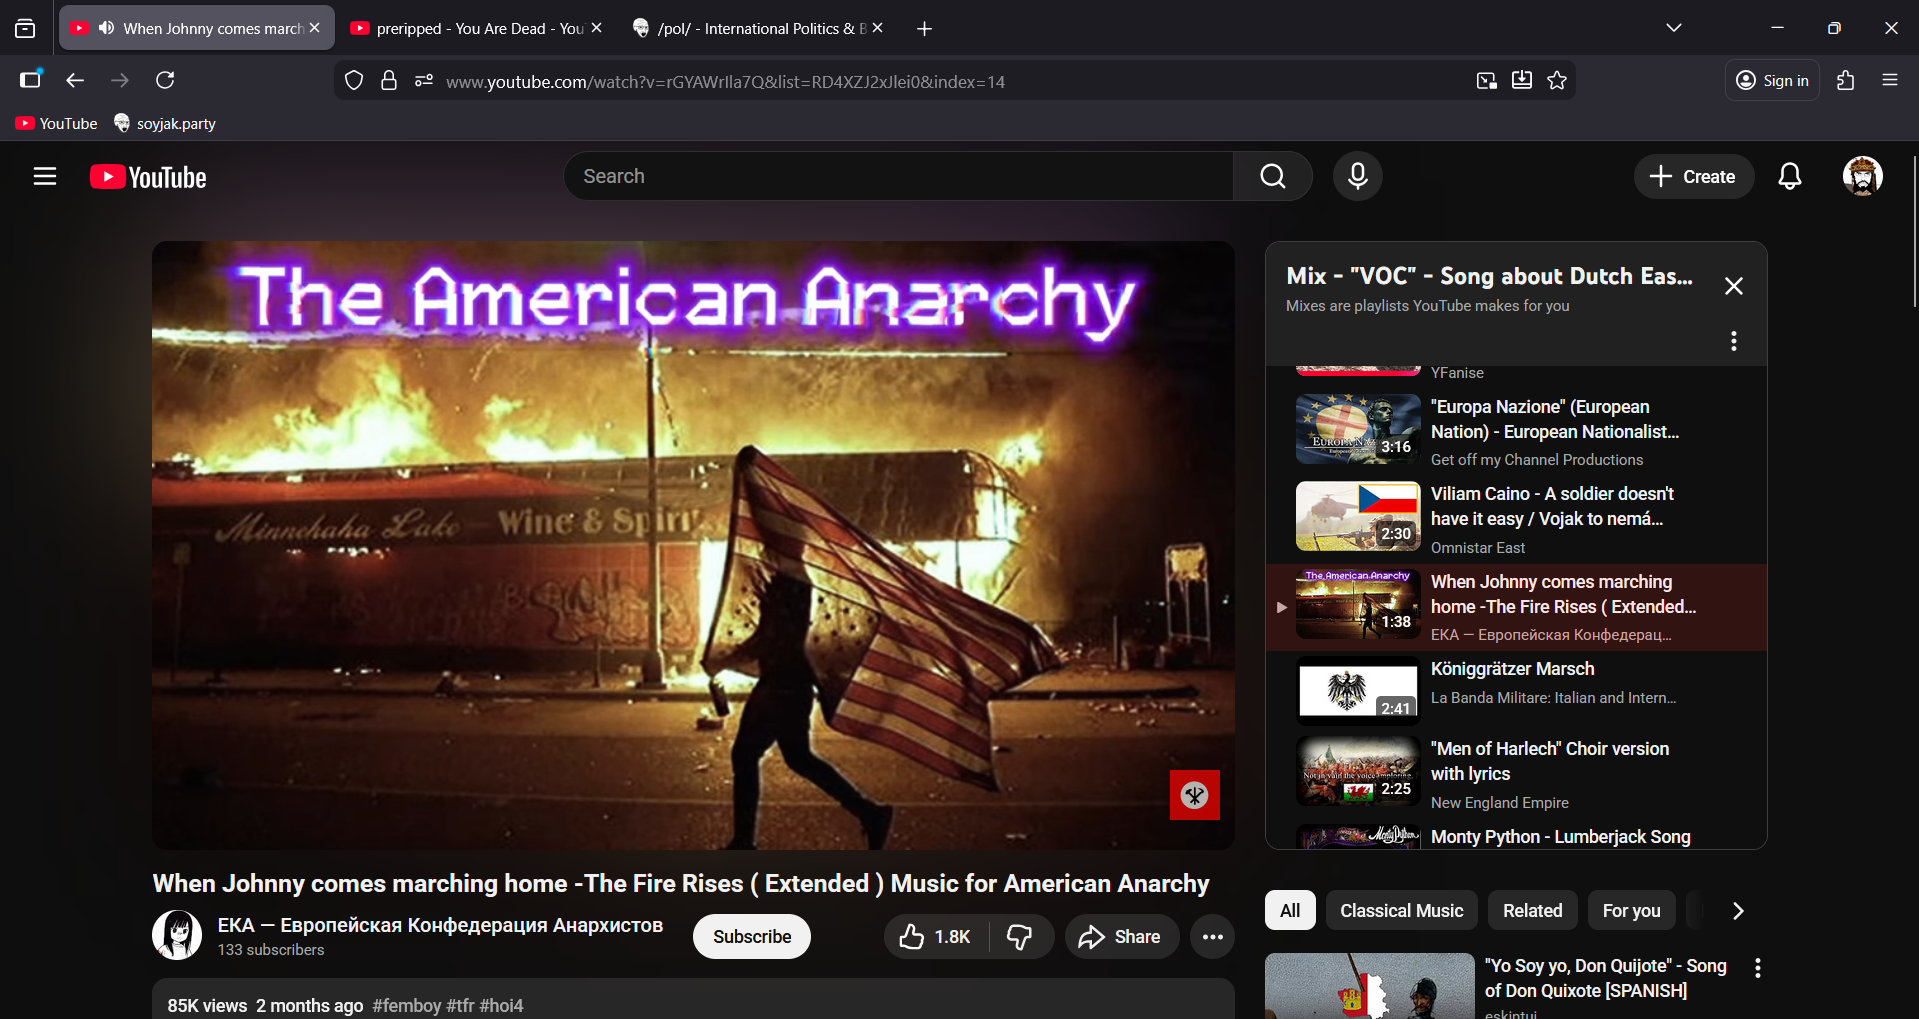Click the page vertical scrollbar
The width and height of the screenshot is (1919, 1019).
[1913, 232]
